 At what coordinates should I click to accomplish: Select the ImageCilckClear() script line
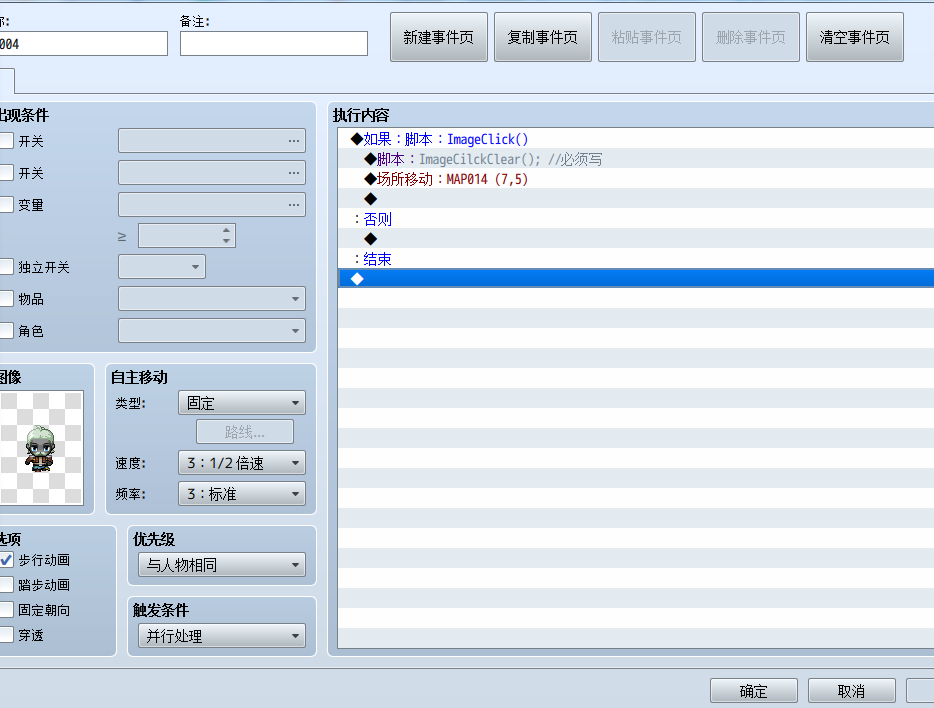pos(636,159)
